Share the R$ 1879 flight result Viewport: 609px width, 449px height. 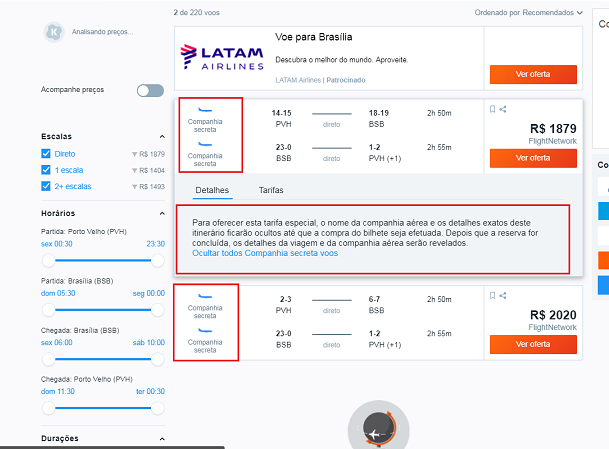[x=503, y=109]
